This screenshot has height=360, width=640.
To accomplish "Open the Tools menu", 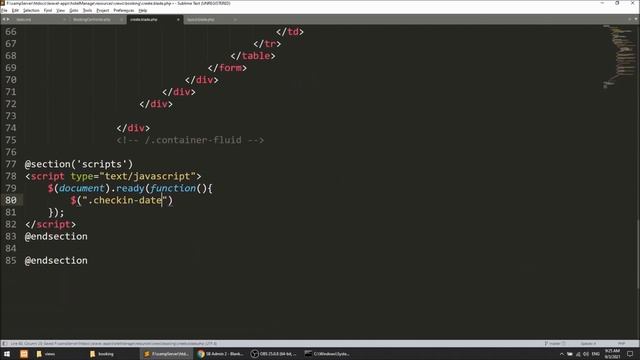I will point(87,10).
